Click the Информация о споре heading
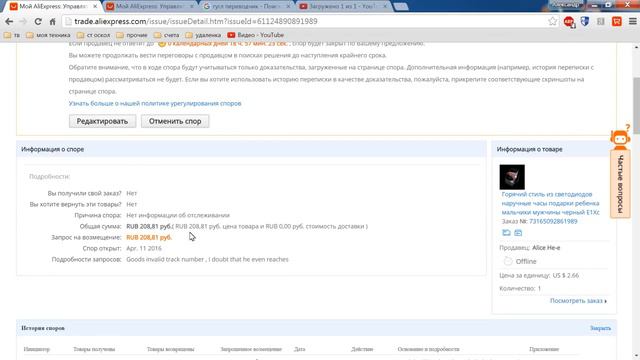 (x=53, y=149)
